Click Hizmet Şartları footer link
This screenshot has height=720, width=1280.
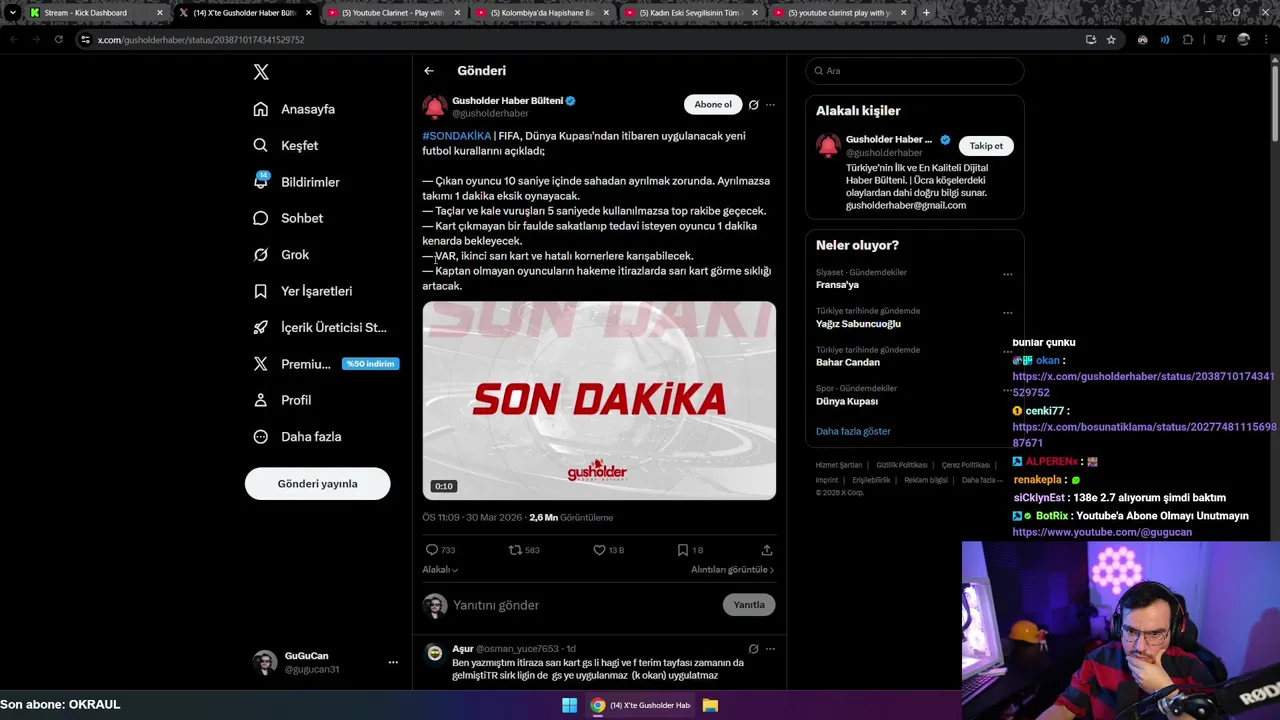coord(838,465)
